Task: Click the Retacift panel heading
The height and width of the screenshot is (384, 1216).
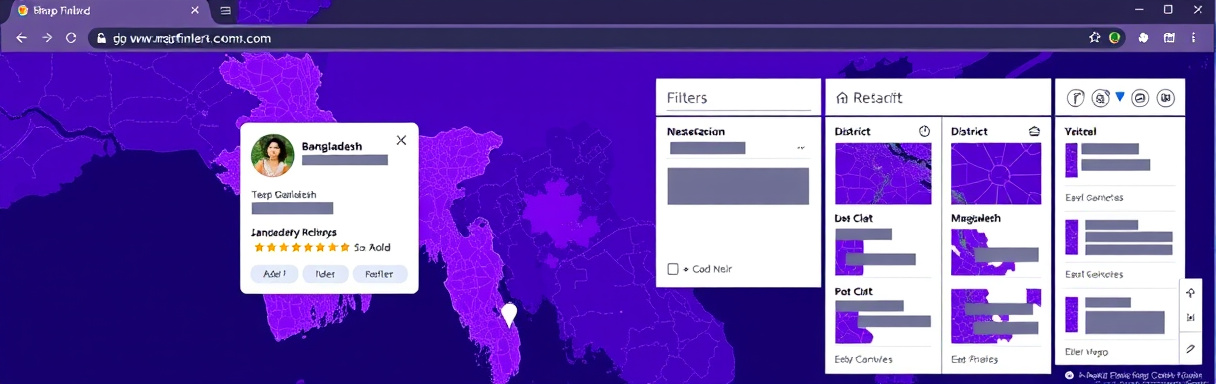Action: pos(877,98)
